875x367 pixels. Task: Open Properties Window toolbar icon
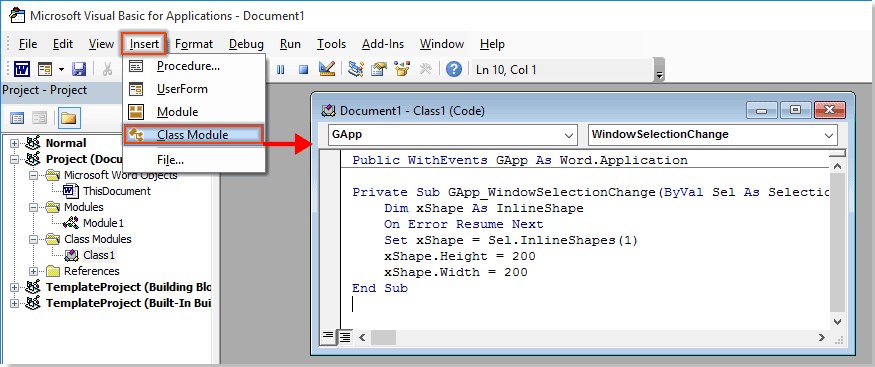[379, 69]
